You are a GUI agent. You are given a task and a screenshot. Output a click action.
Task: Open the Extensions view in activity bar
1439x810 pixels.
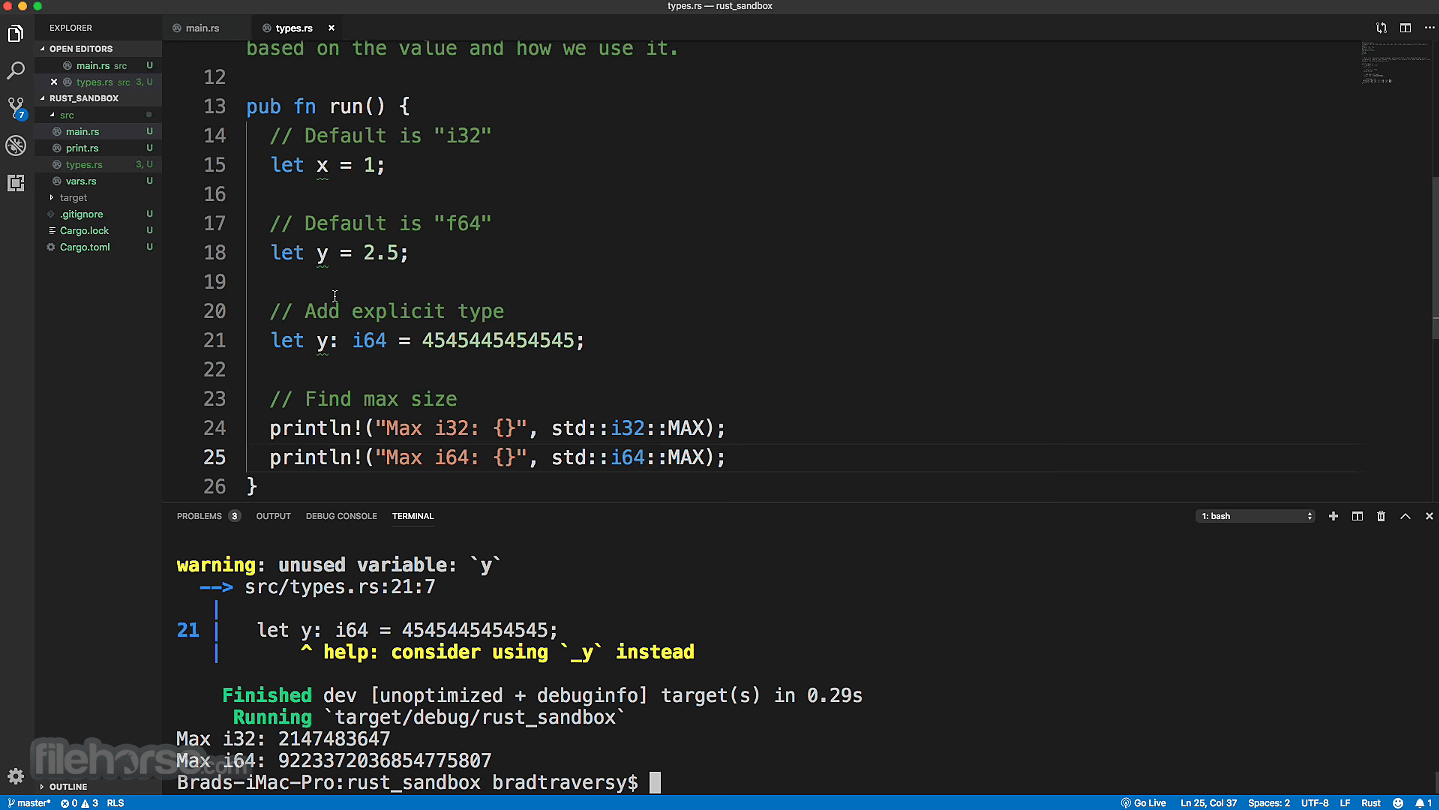tap(16, 183)
